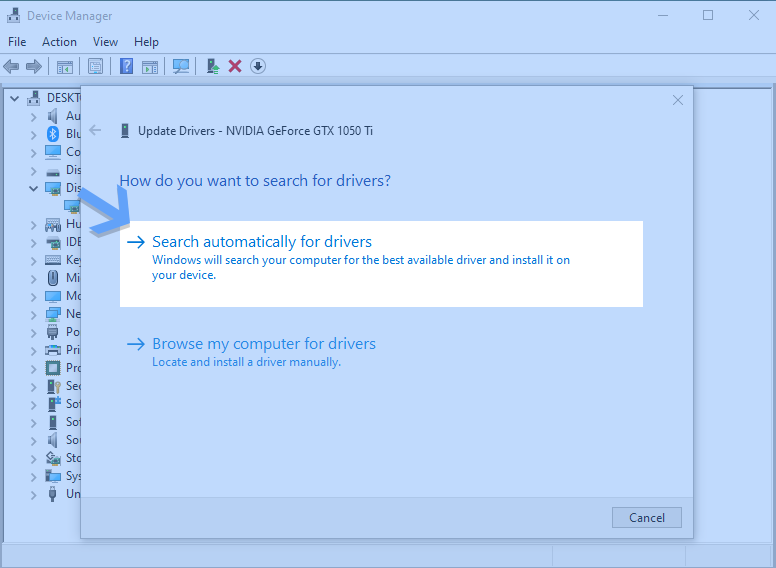This screenshot has width=776, height=568.
Task: Expand the Bluetooth category chevron
Action: (x=33, y=134)
